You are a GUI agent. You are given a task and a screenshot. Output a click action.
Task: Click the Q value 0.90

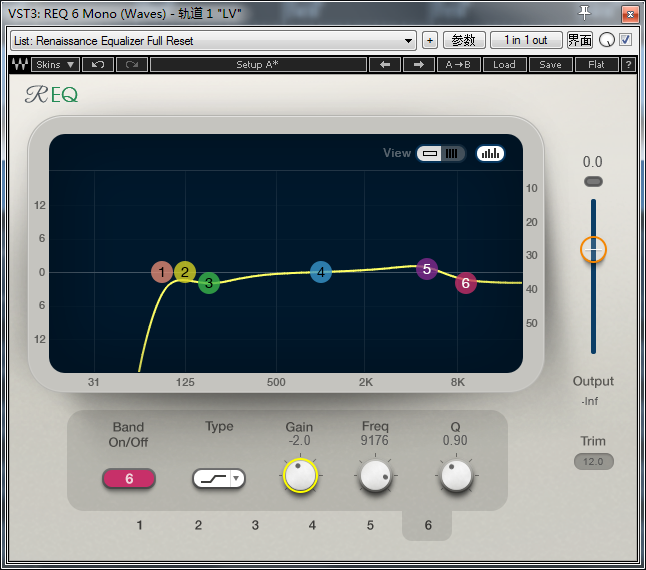tap(455, 440)
